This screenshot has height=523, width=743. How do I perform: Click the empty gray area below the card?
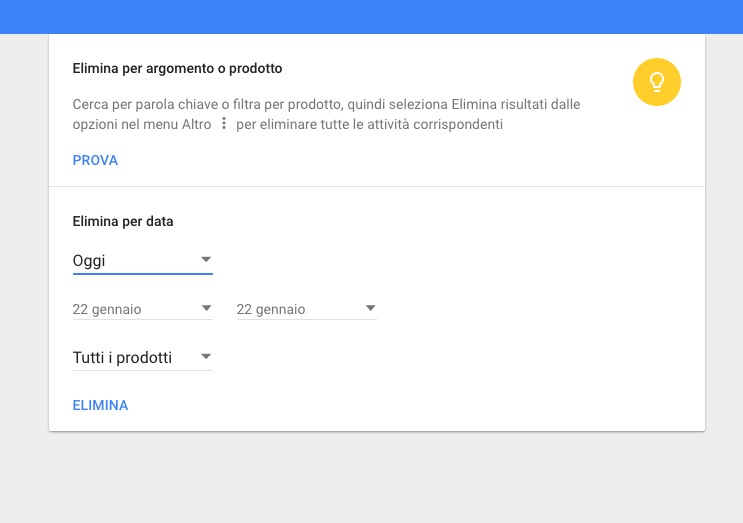[x=371, y=480]
